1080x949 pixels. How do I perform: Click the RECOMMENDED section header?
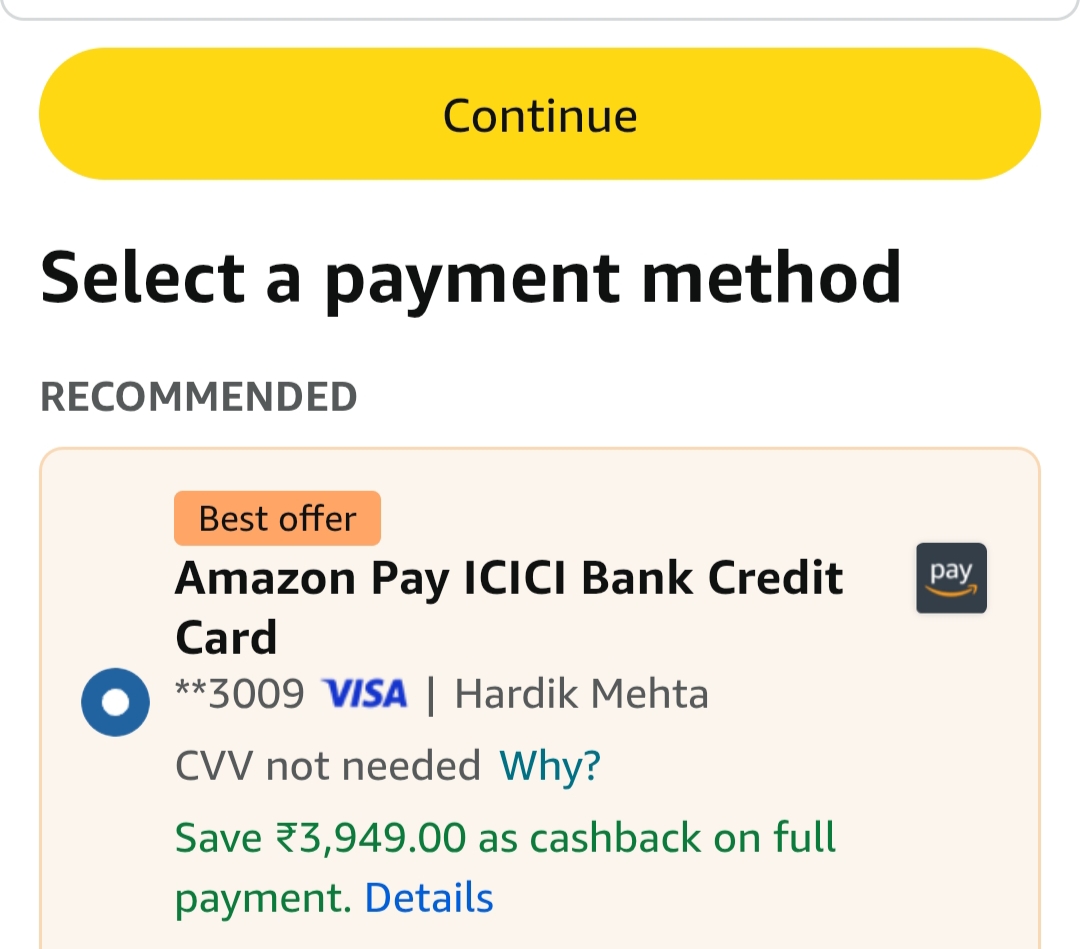[x=198, y=396]
